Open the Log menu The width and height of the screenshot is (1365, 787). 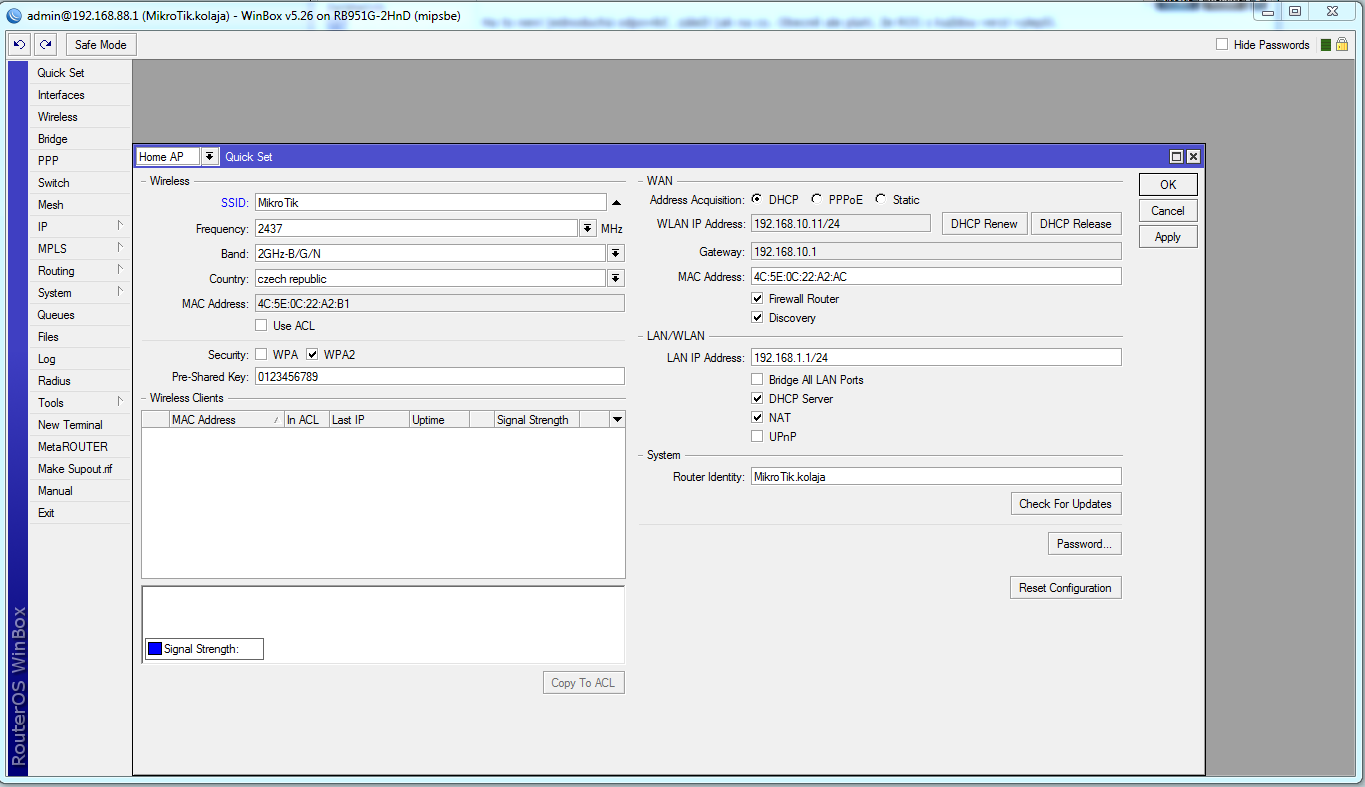click(x=80, y=359)
